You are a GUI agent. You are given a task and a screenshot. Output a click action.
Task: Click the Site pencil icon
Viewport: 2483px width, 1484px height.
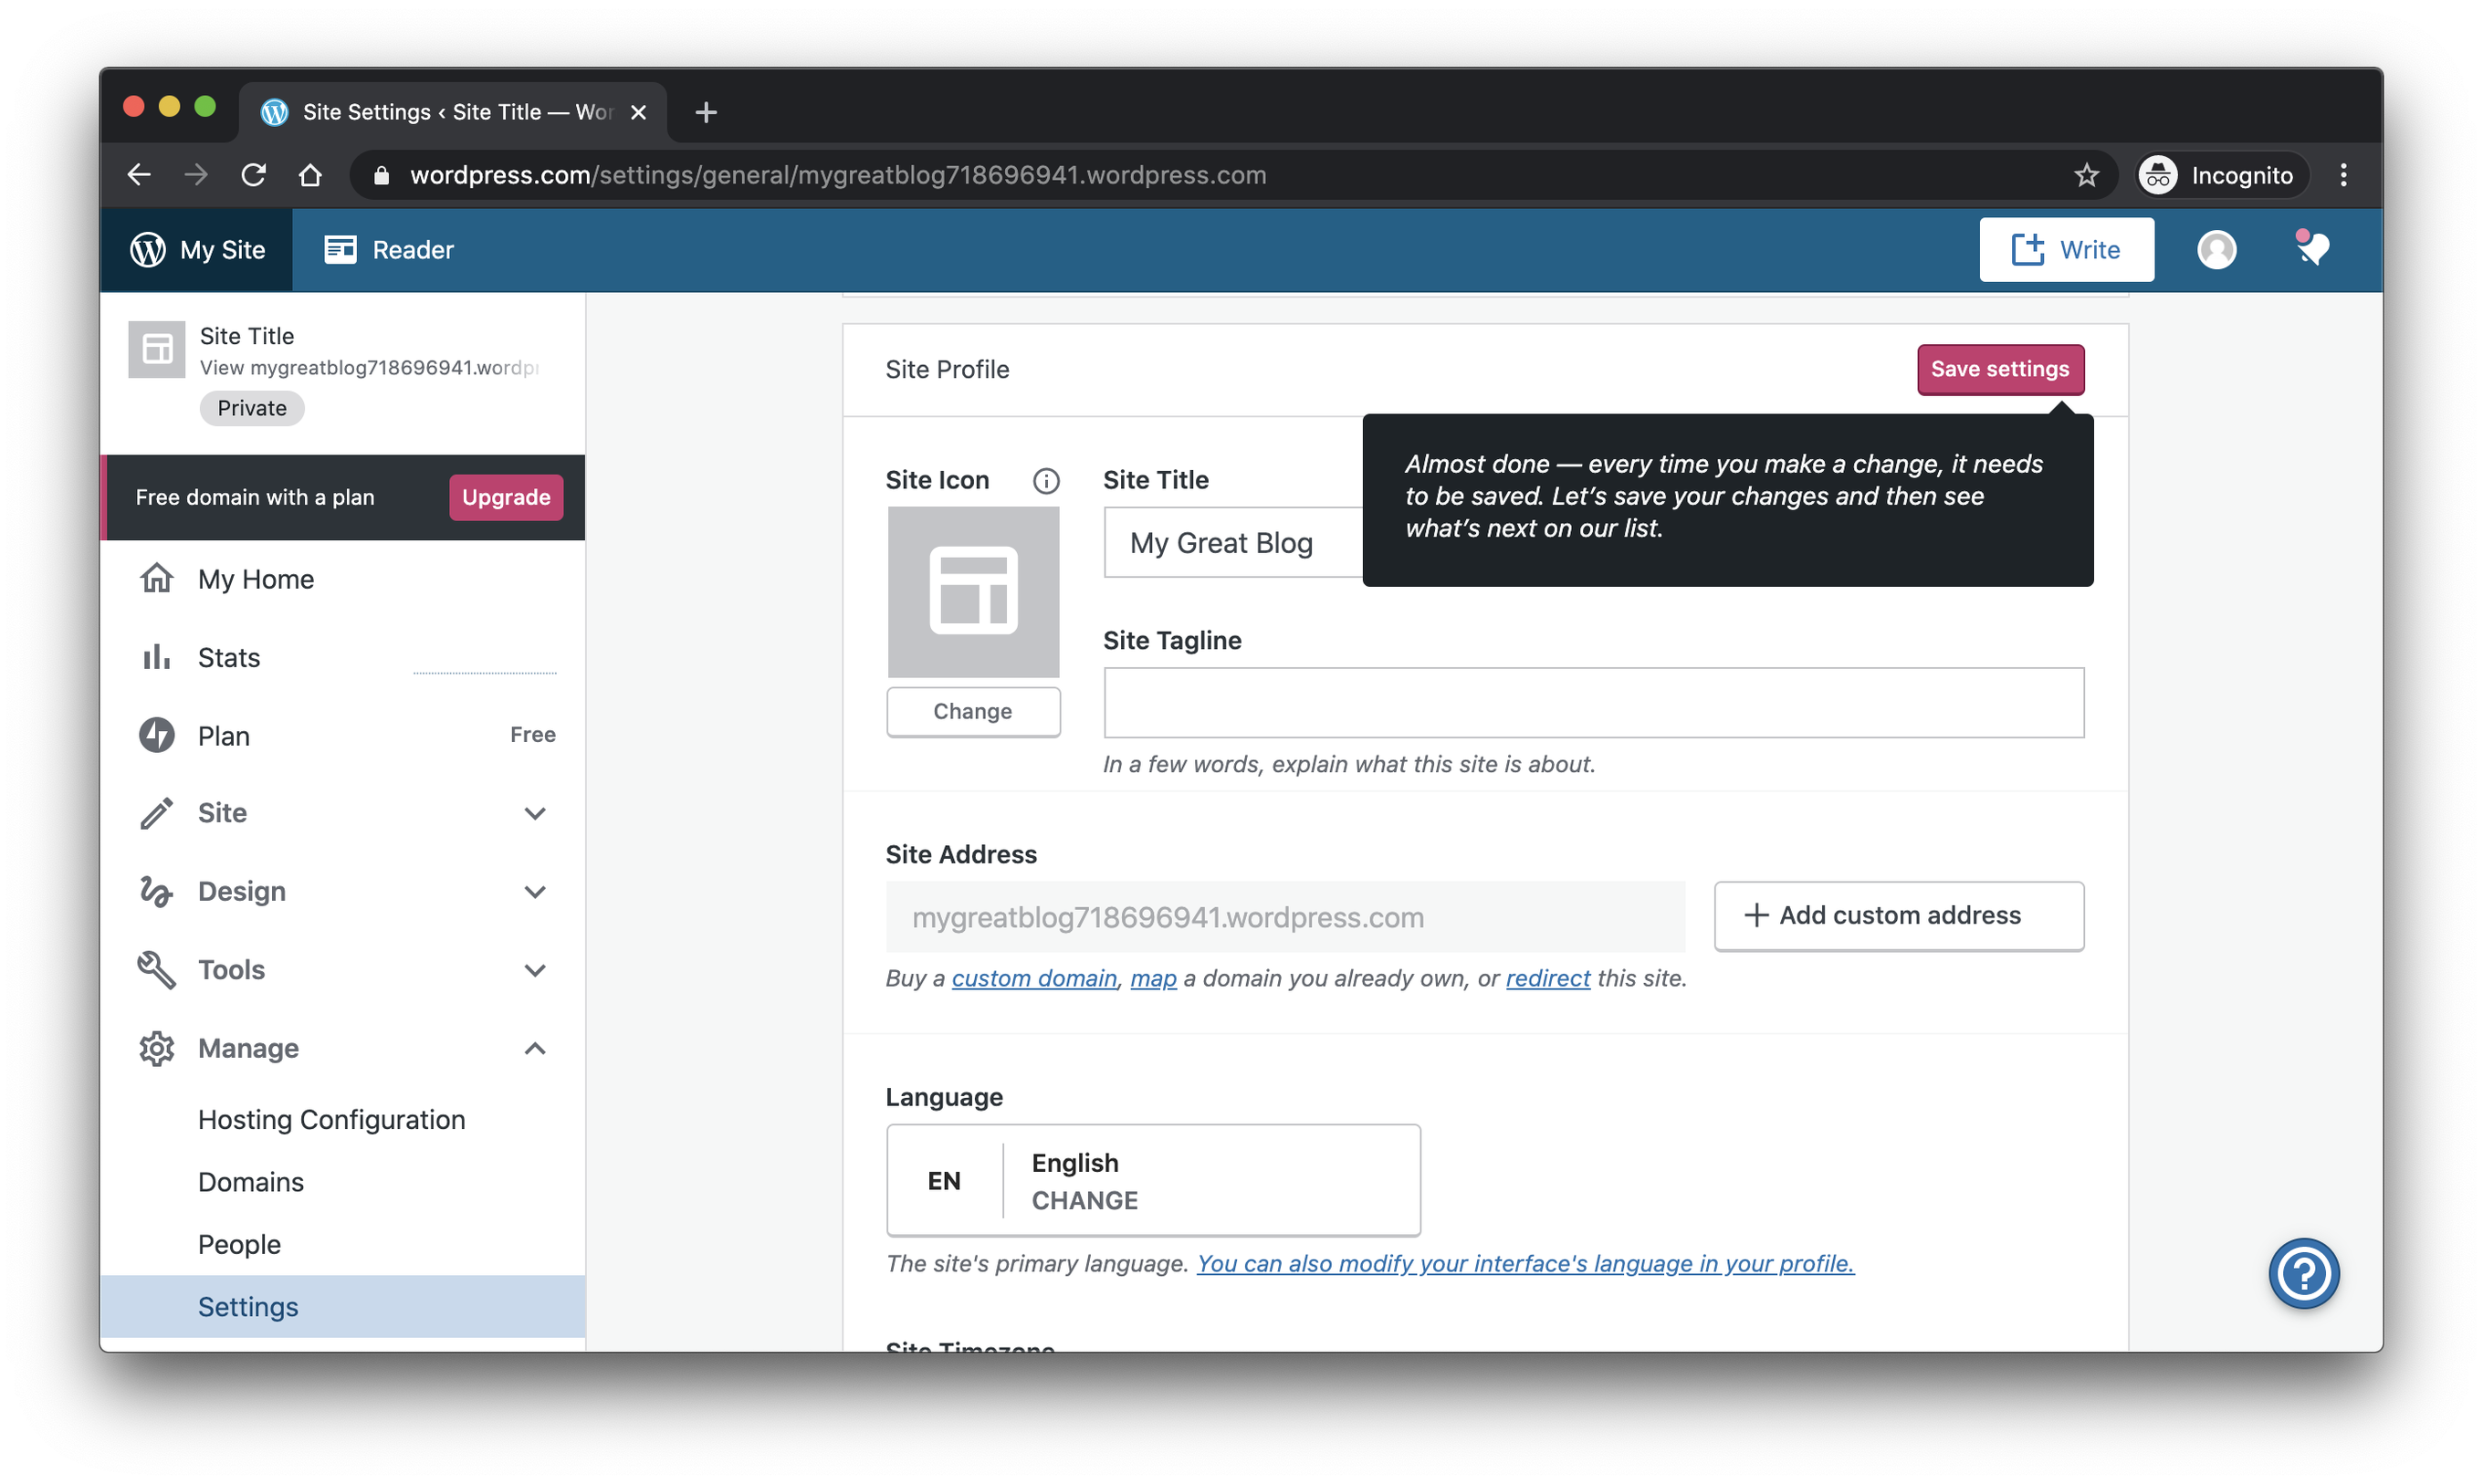coord(156,813)
